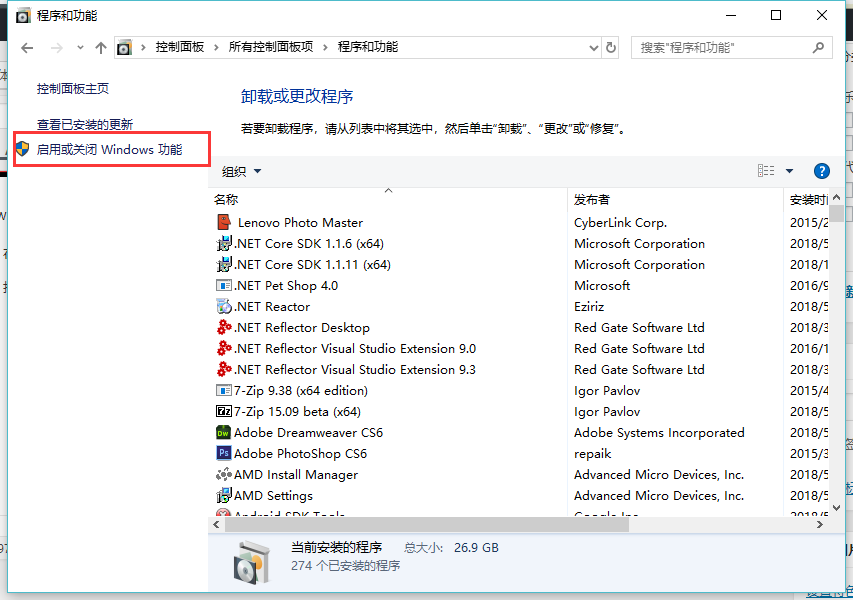Screen dimensions: 853x600
Task: Click the Reflector Visual Studio Extension 9.0 icon
Action: [224, 348]
